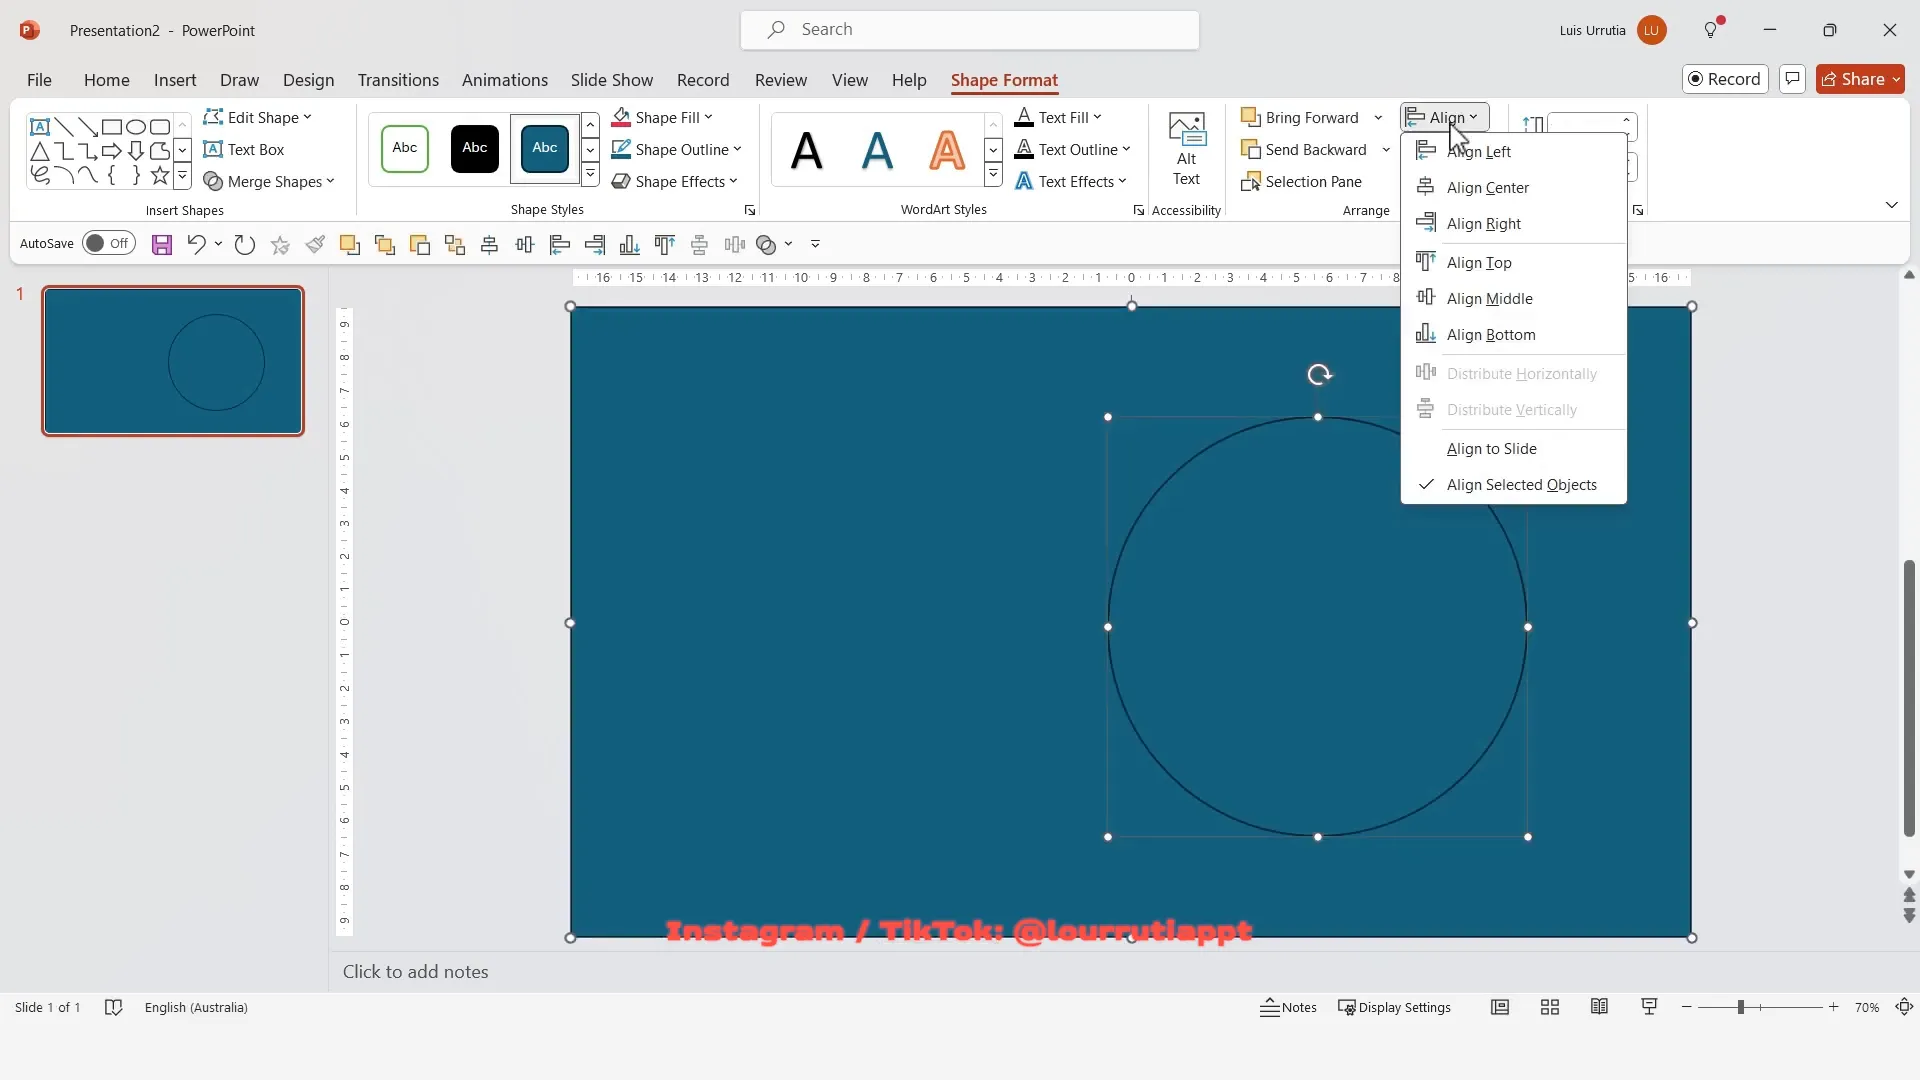This screenshot has width=1920, height=1080.
Task: Undo the last action
Action: [x=196, y=244]
